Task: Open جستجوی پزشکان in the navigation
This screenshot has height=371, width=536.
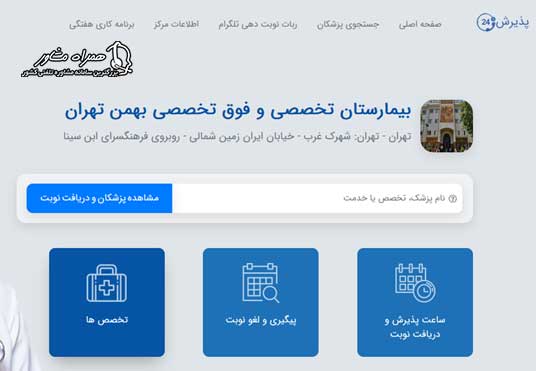Action: (x=348, y=24)
